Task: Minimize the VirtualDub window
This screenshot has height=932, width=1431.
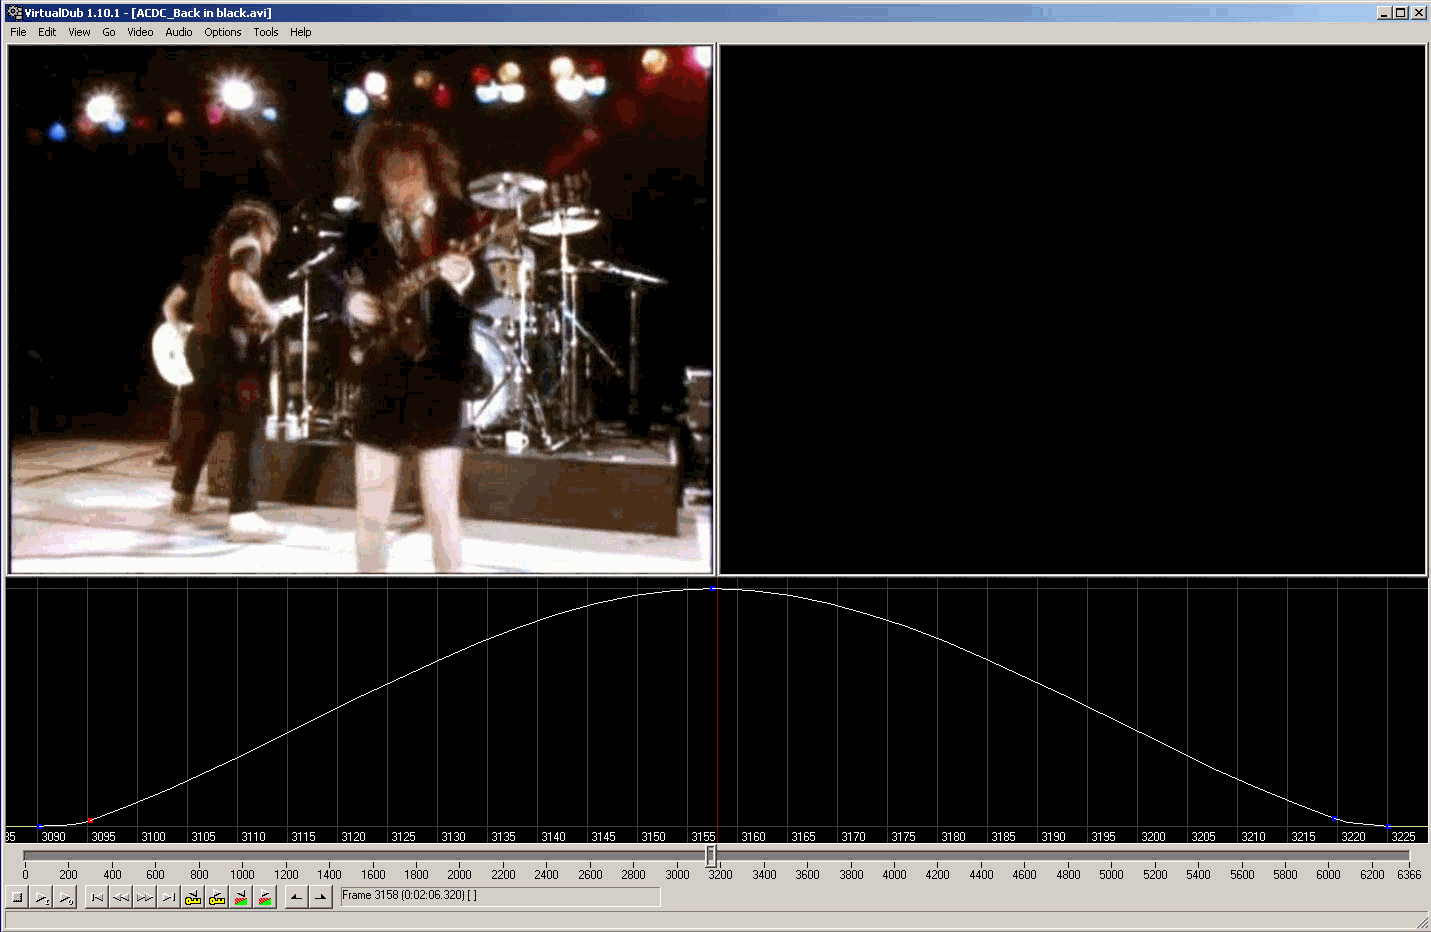Action: pos(1384,13)
